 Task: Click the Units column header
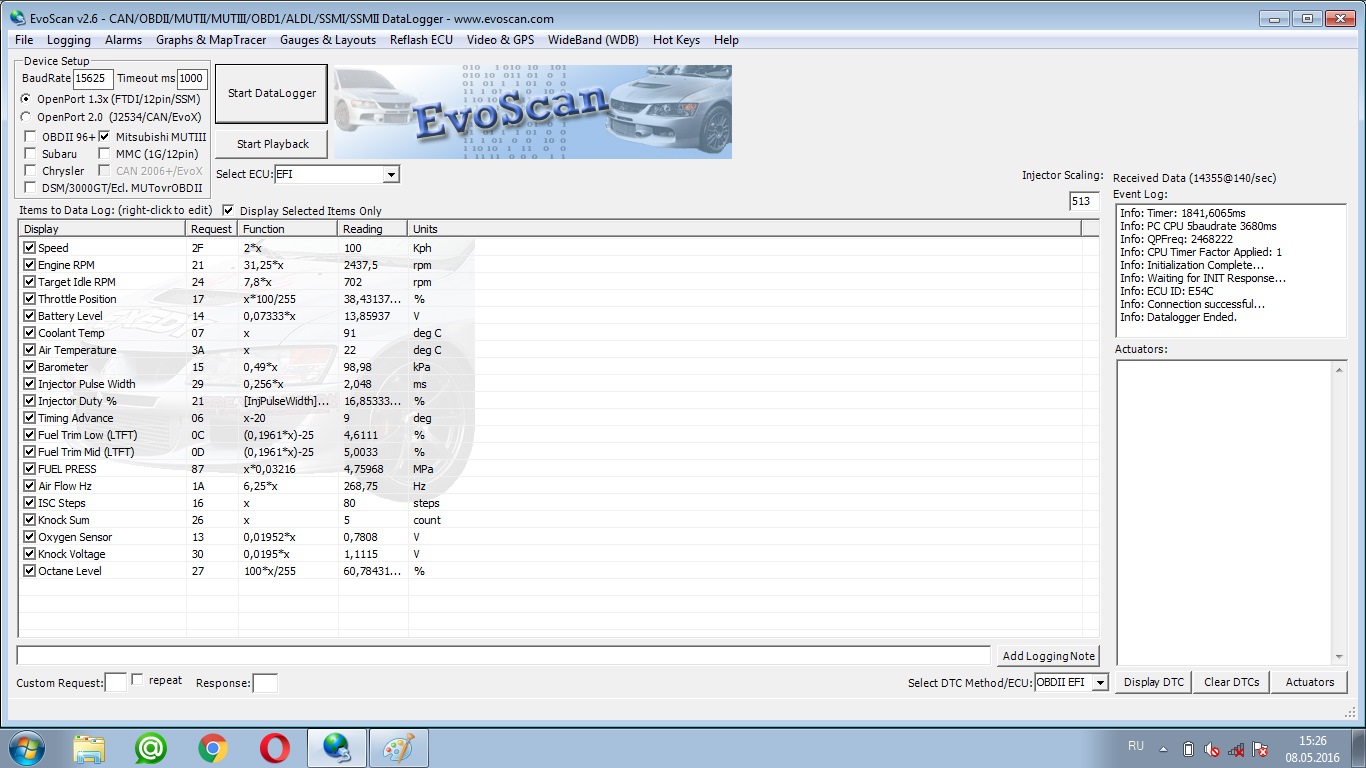coord(745,229)
